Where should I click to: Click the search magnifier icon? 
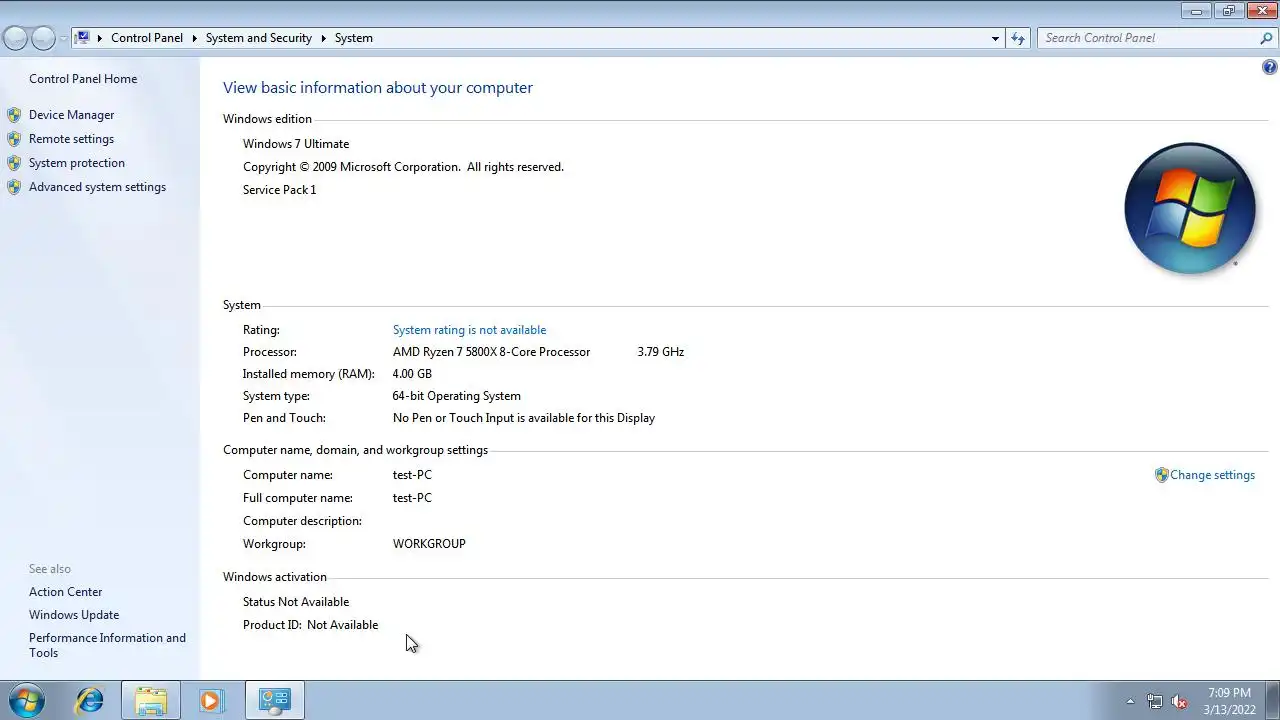pyautogui.click(x=1266, y=38)
